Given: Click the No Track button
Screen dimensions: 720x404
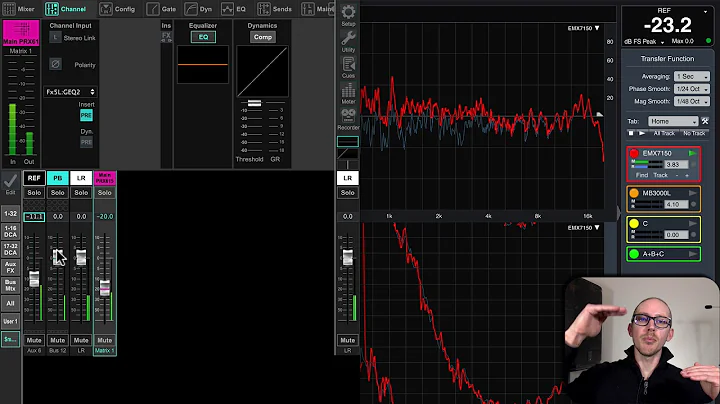Looking at the screenshot, I should pyautogui.click(x=694, y=133).
